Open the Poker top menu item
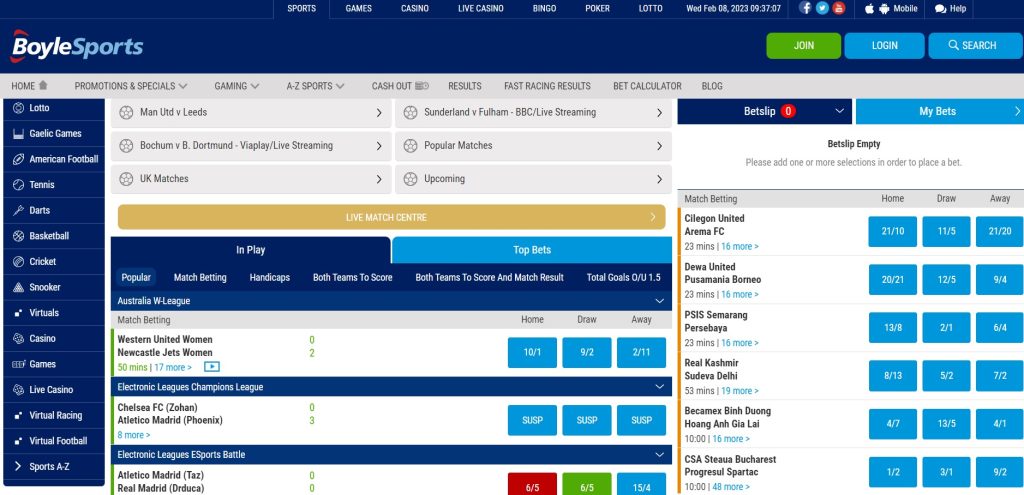Image resolution: width=1024 pixels, height=495 pixels. pyautogui.click(x=598, y=8)
